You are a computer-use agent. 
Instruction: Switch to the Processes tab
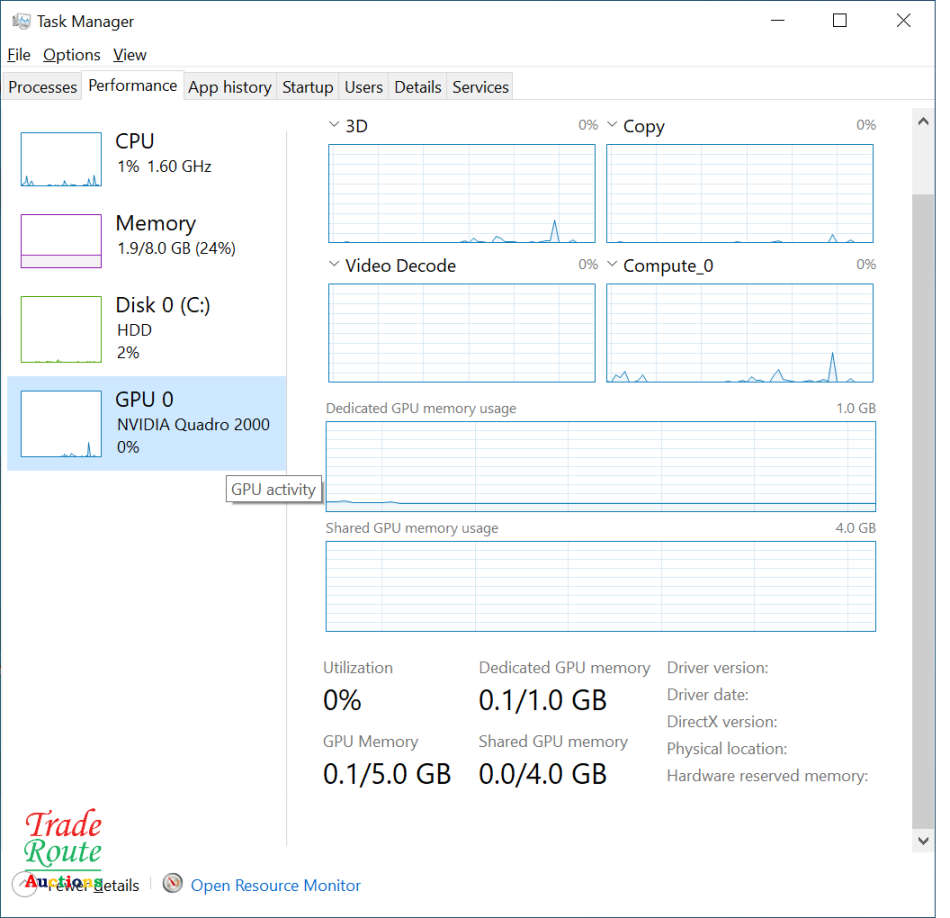42,87
